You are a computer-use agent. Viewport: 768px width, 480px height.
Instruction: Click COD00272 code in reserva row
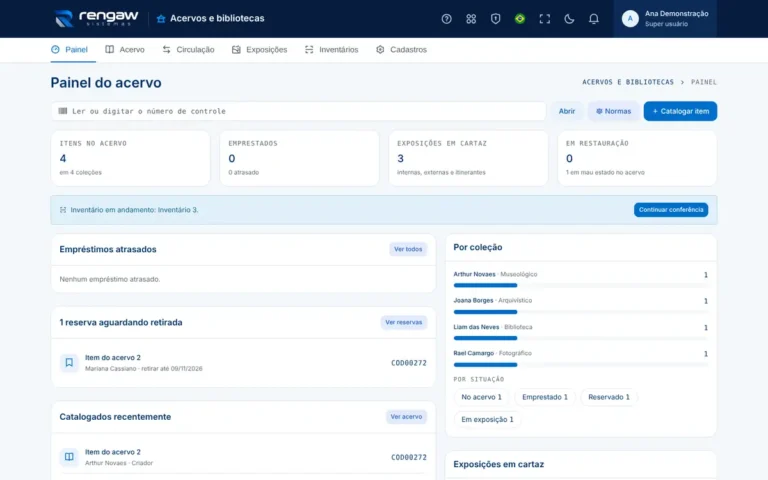408,363
